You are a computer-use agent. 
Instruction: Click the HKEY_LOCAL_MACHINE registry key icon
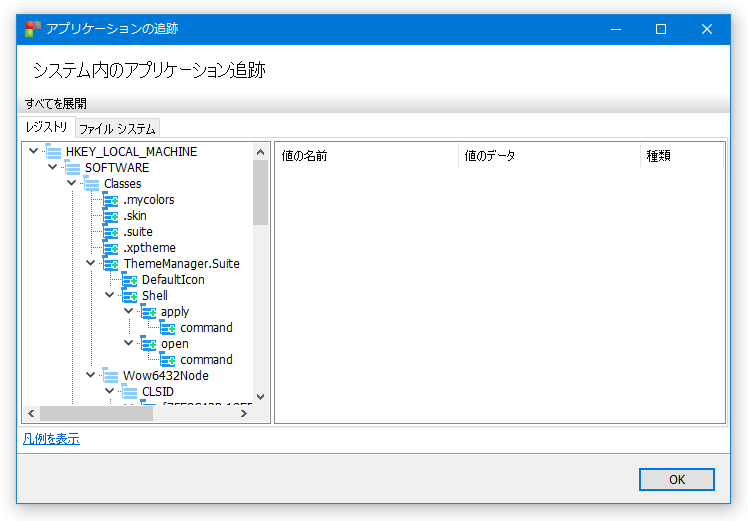(x=53, y=152)
